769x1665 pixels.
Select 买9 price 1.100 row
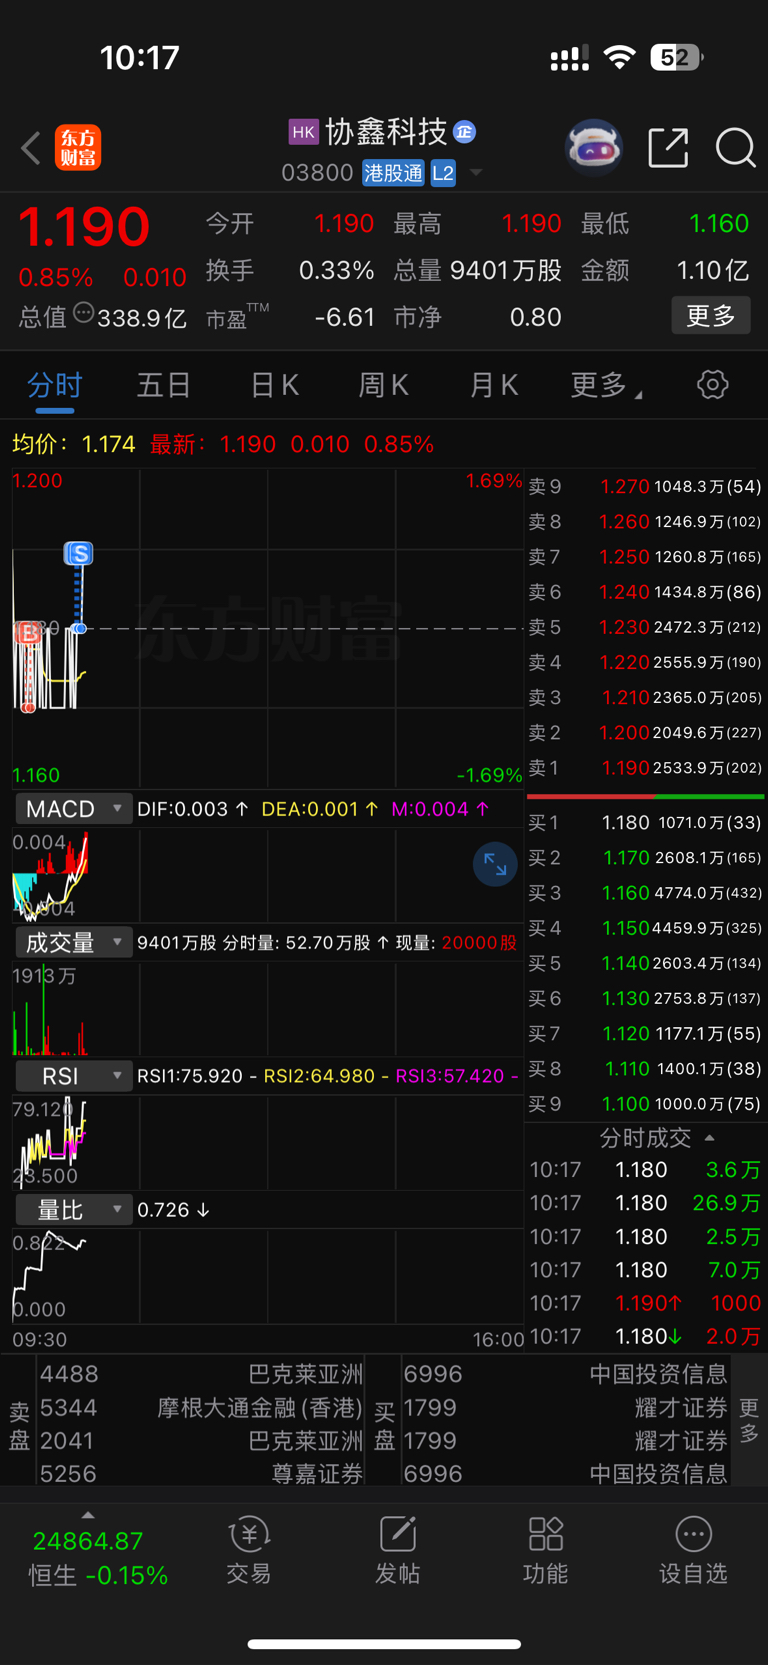tap(645, 1104)
